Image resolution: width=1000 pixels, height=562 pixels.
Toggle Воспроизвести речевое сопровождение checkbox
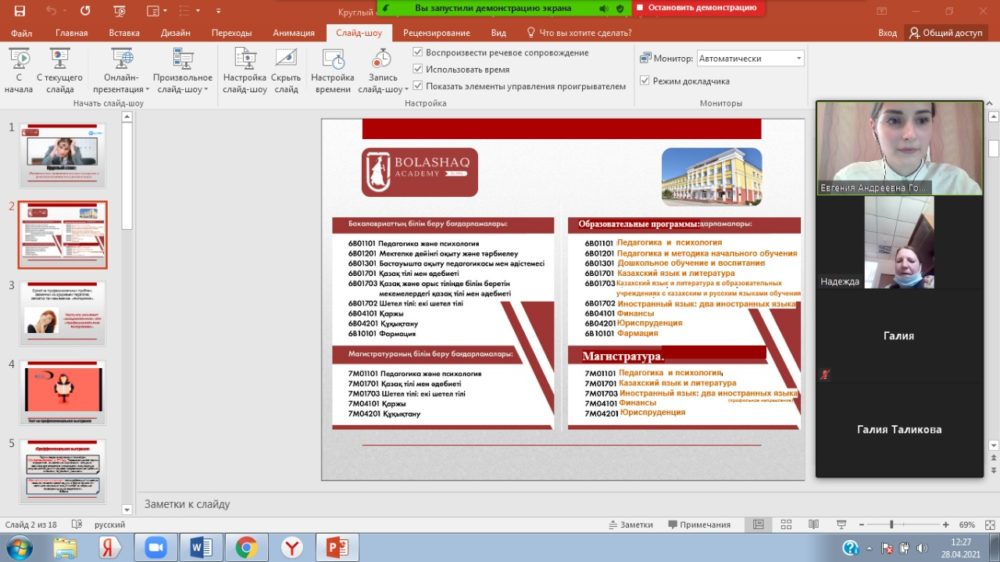(x=418, y=52)
